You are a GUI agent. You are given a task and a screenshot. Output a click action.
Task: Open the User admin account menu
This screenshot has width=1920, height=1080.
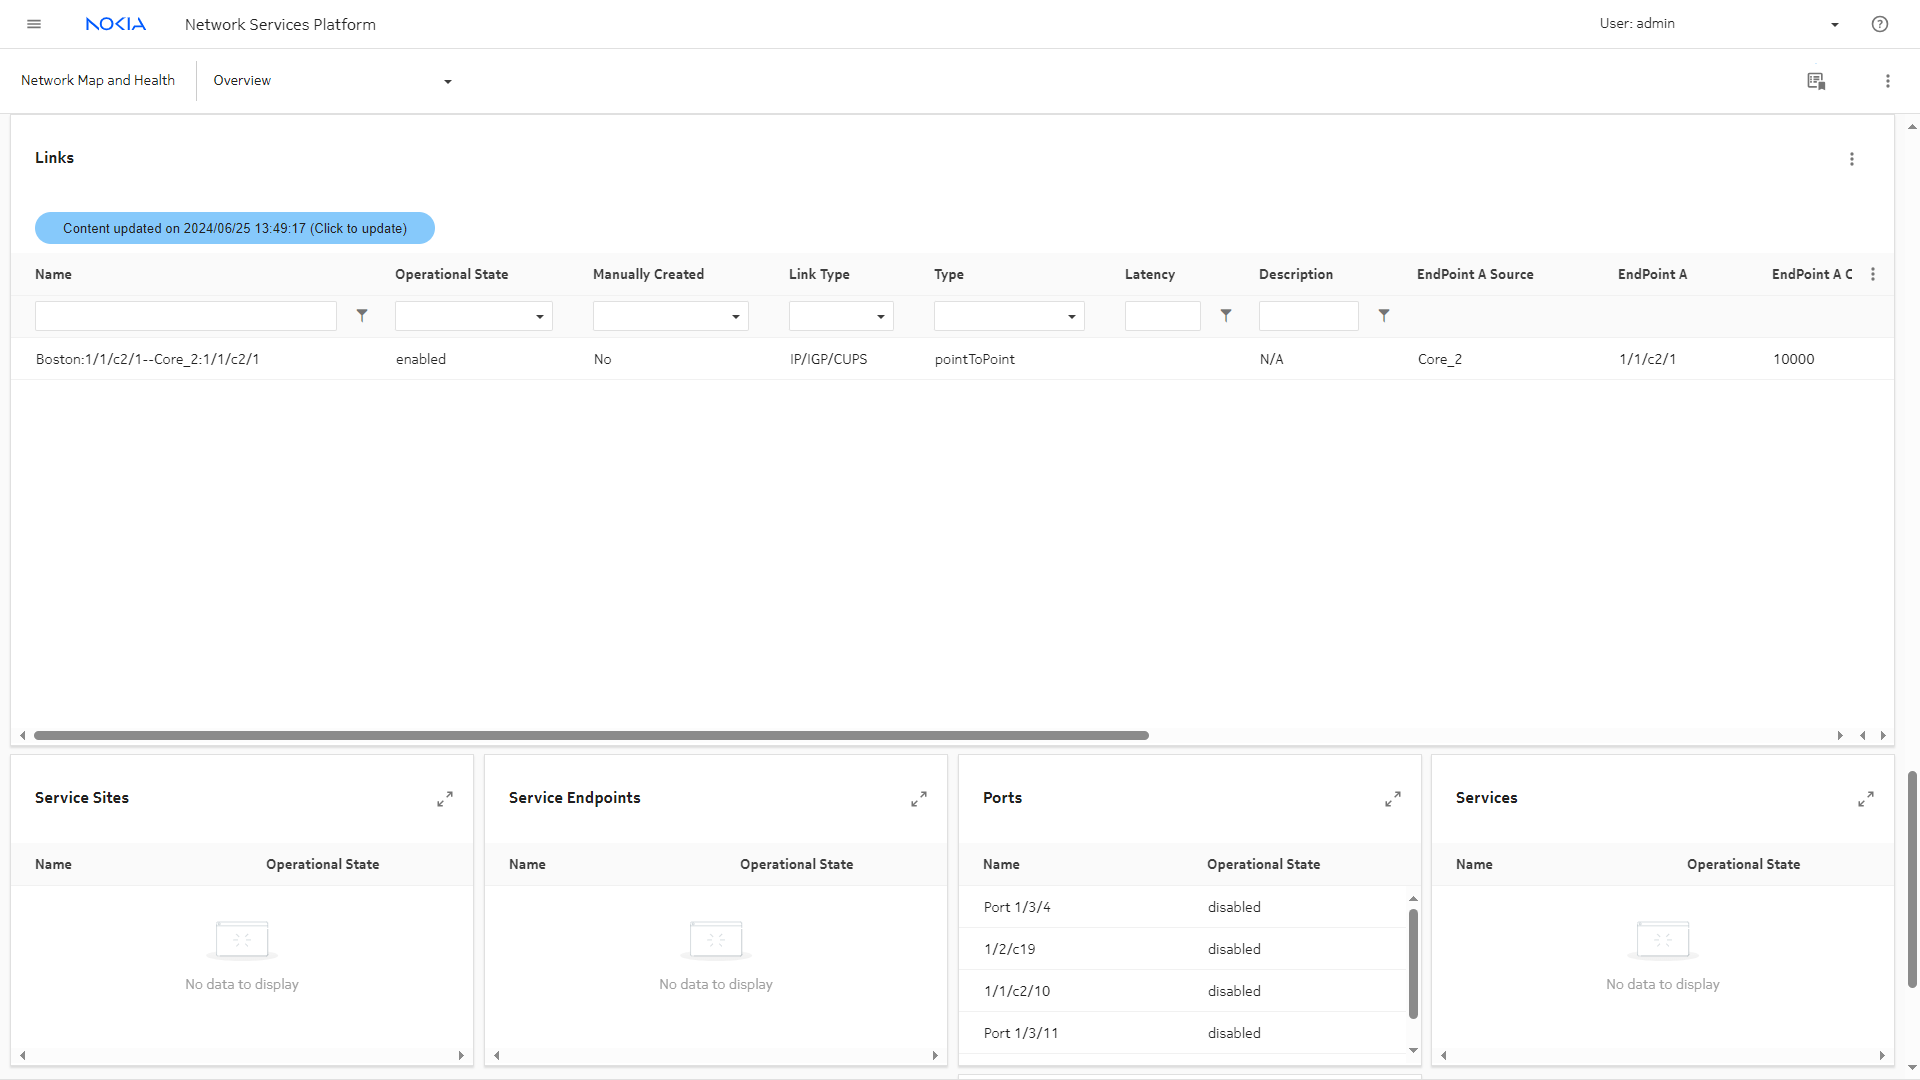pyautogui.click(x=1718, y=24)
